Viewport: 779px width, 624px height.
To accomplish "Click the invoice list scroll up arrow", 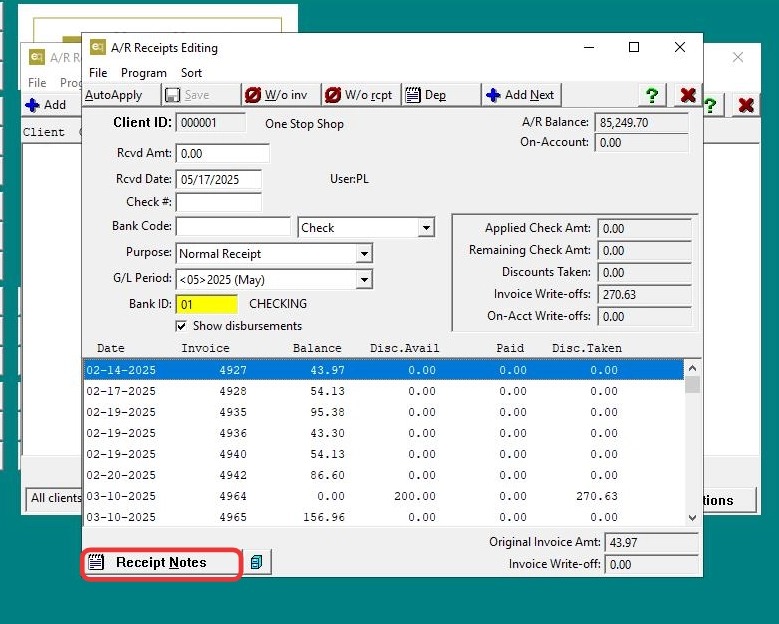I will point(693,368).
